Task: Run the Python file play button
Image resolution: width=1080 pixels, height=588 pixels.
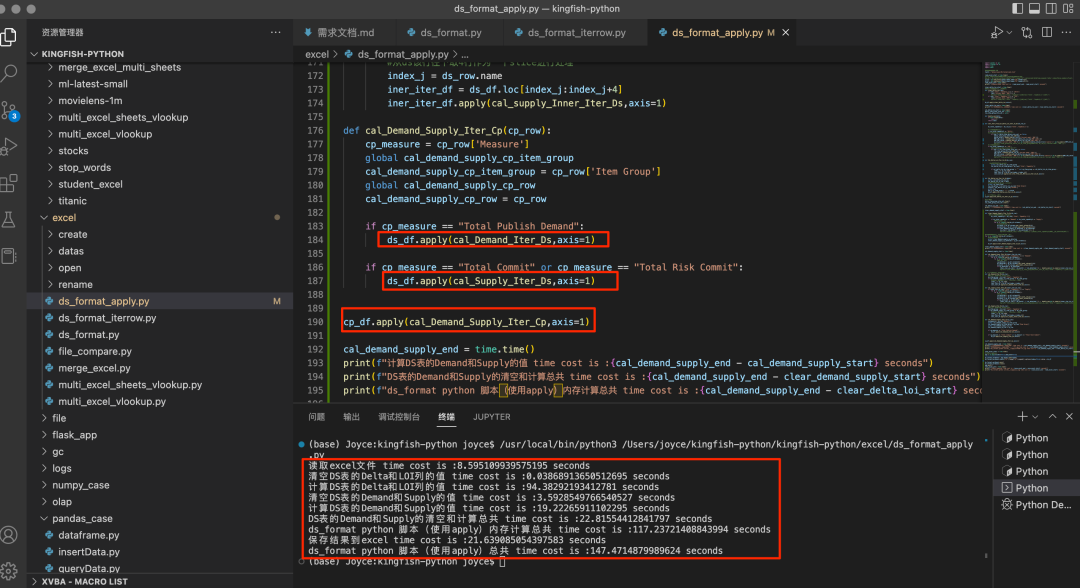Action: tap(996, 32)
